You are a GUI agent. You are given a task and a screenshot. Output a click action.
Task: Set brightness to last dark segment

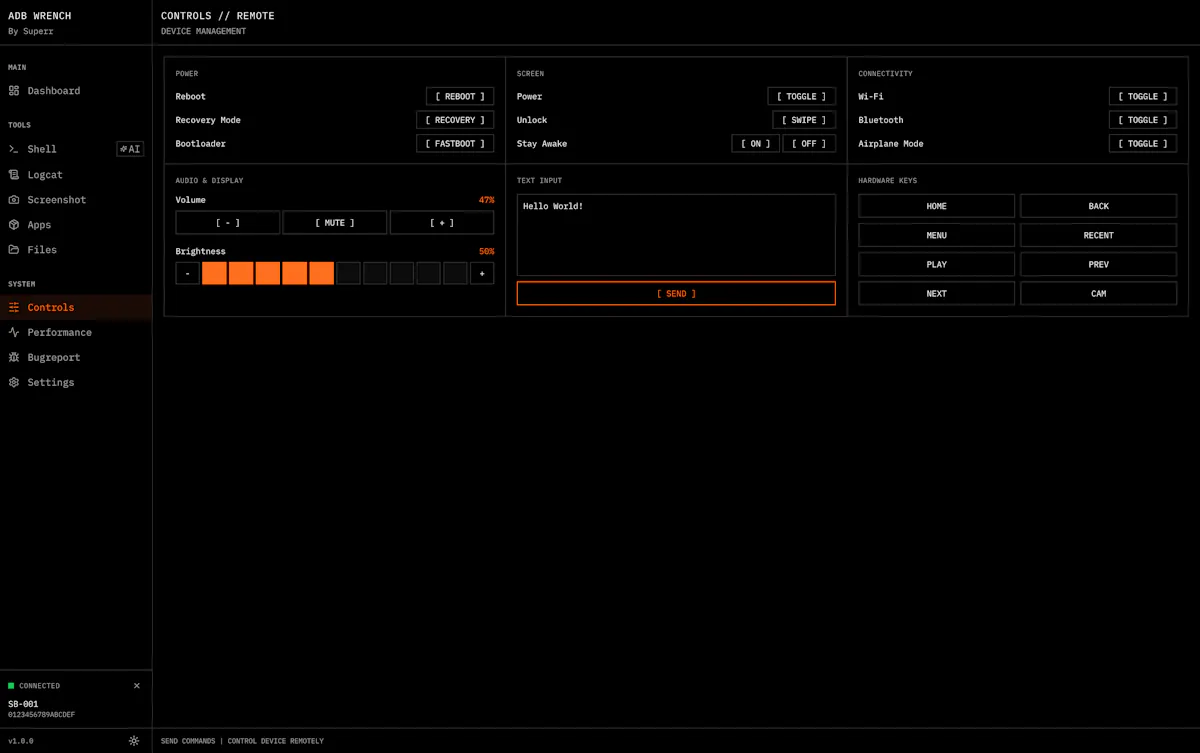point(455,273)
